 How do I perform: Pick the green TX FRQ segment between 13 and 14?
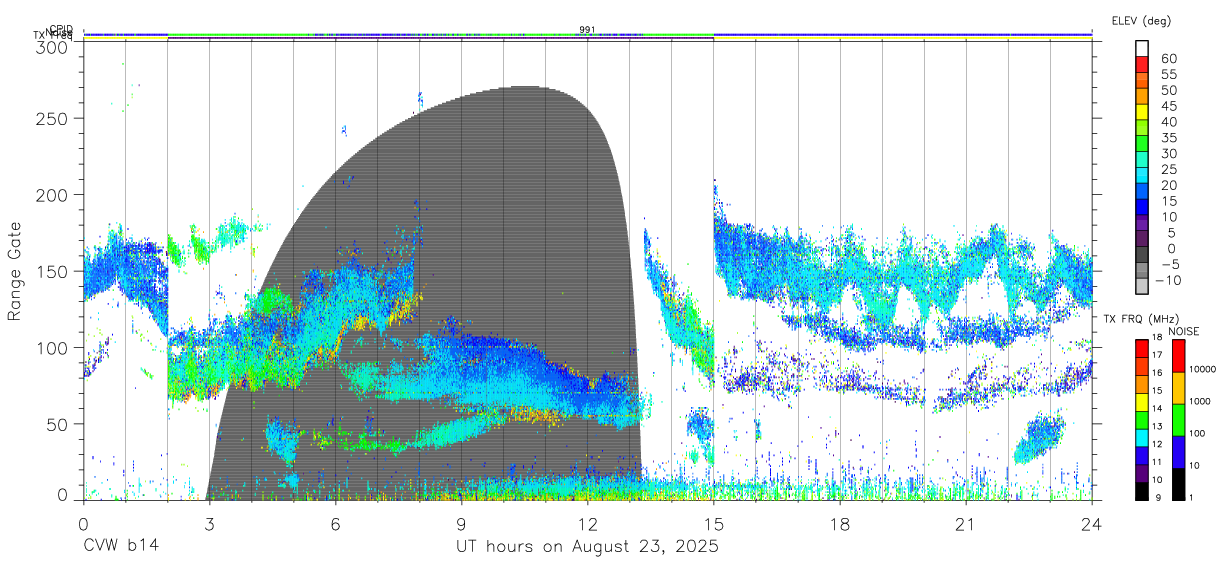click(x=1142, y=420)
